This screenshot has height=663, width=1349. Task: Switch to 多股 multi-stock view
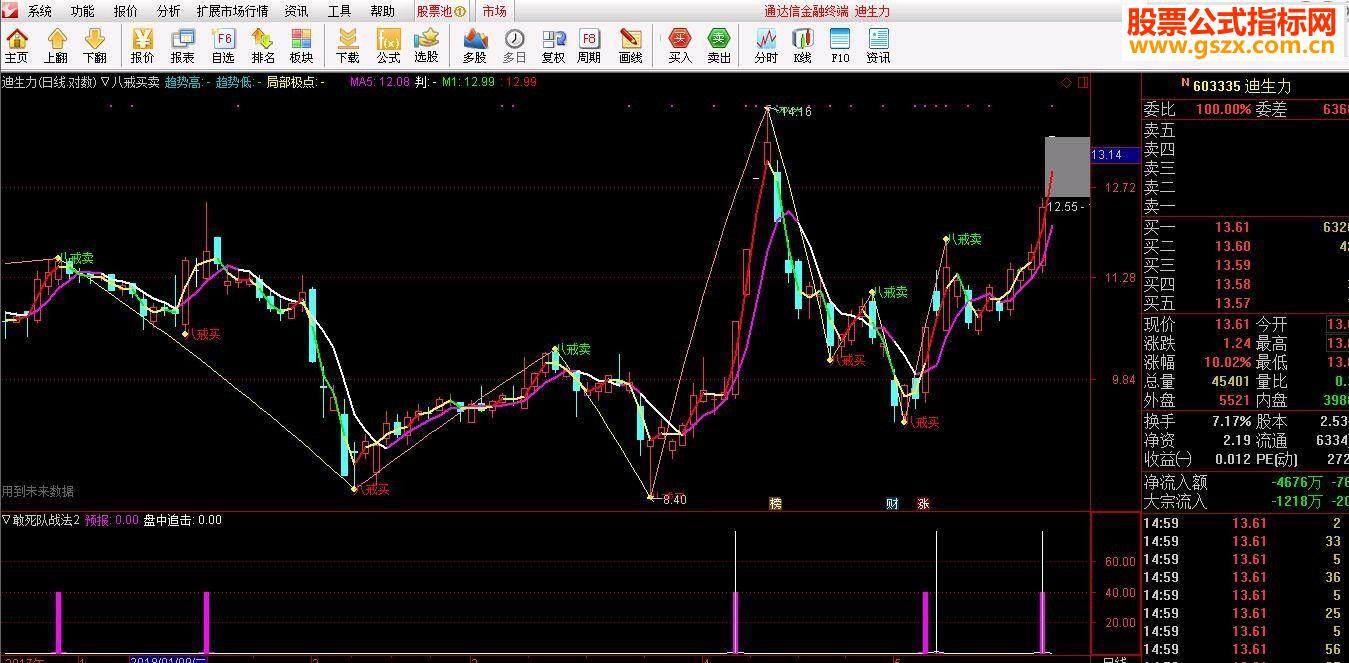(475, 45)
